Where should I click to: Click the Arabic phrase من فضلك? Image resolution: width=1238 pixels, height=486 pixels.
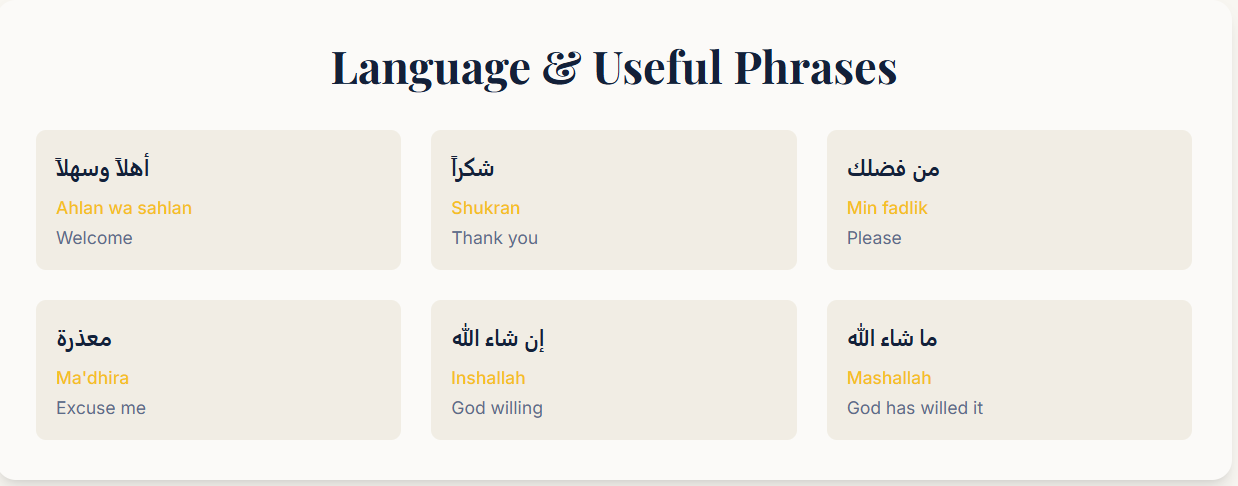tap(893, 168)
